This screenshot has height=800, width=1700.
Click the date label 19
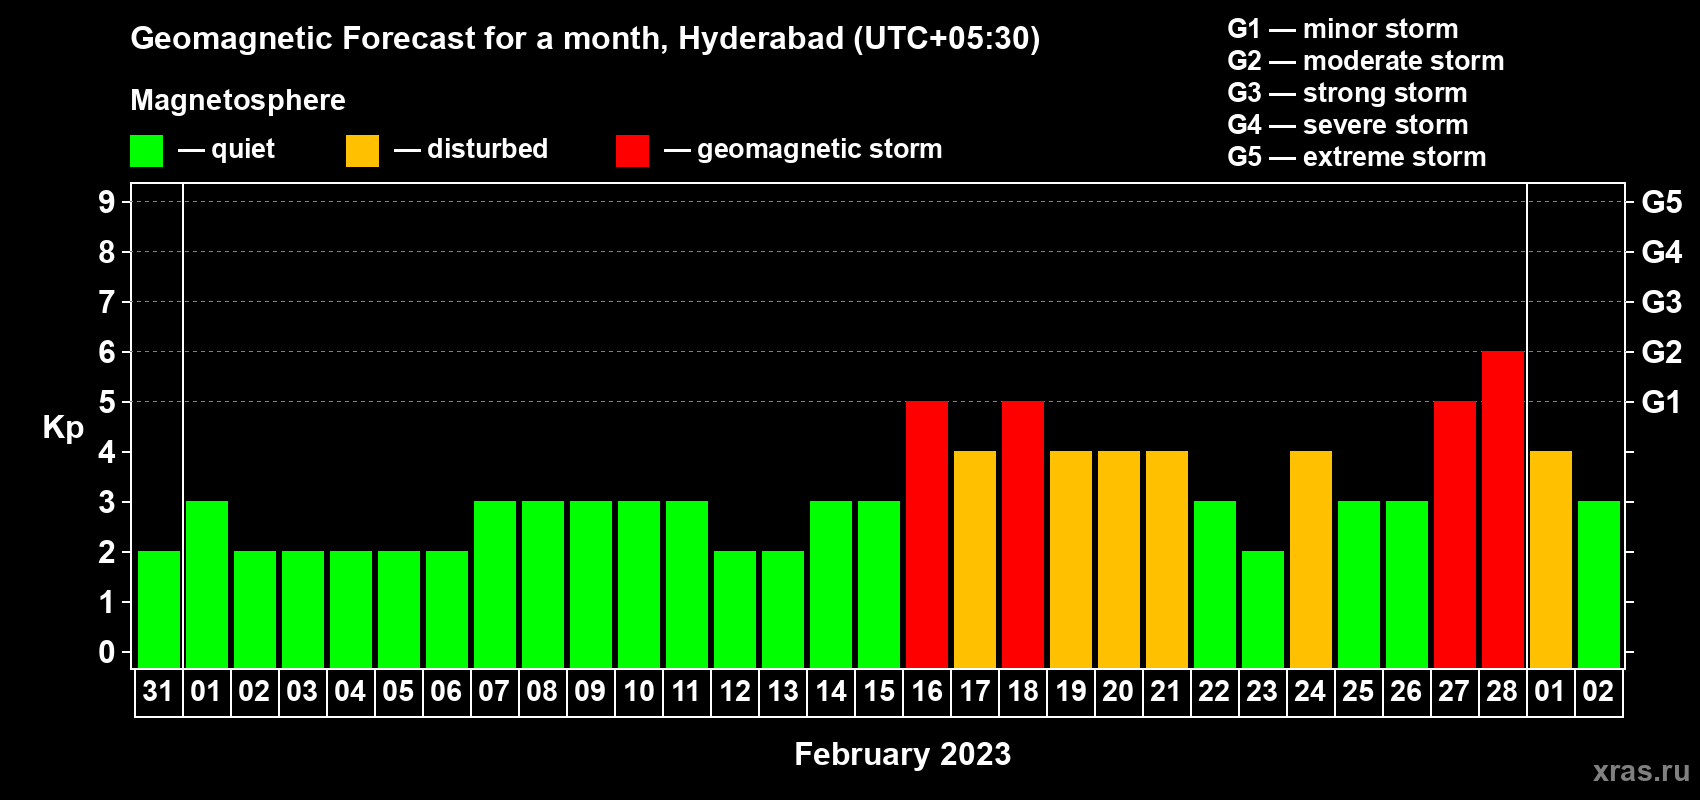click(1070, 692)
